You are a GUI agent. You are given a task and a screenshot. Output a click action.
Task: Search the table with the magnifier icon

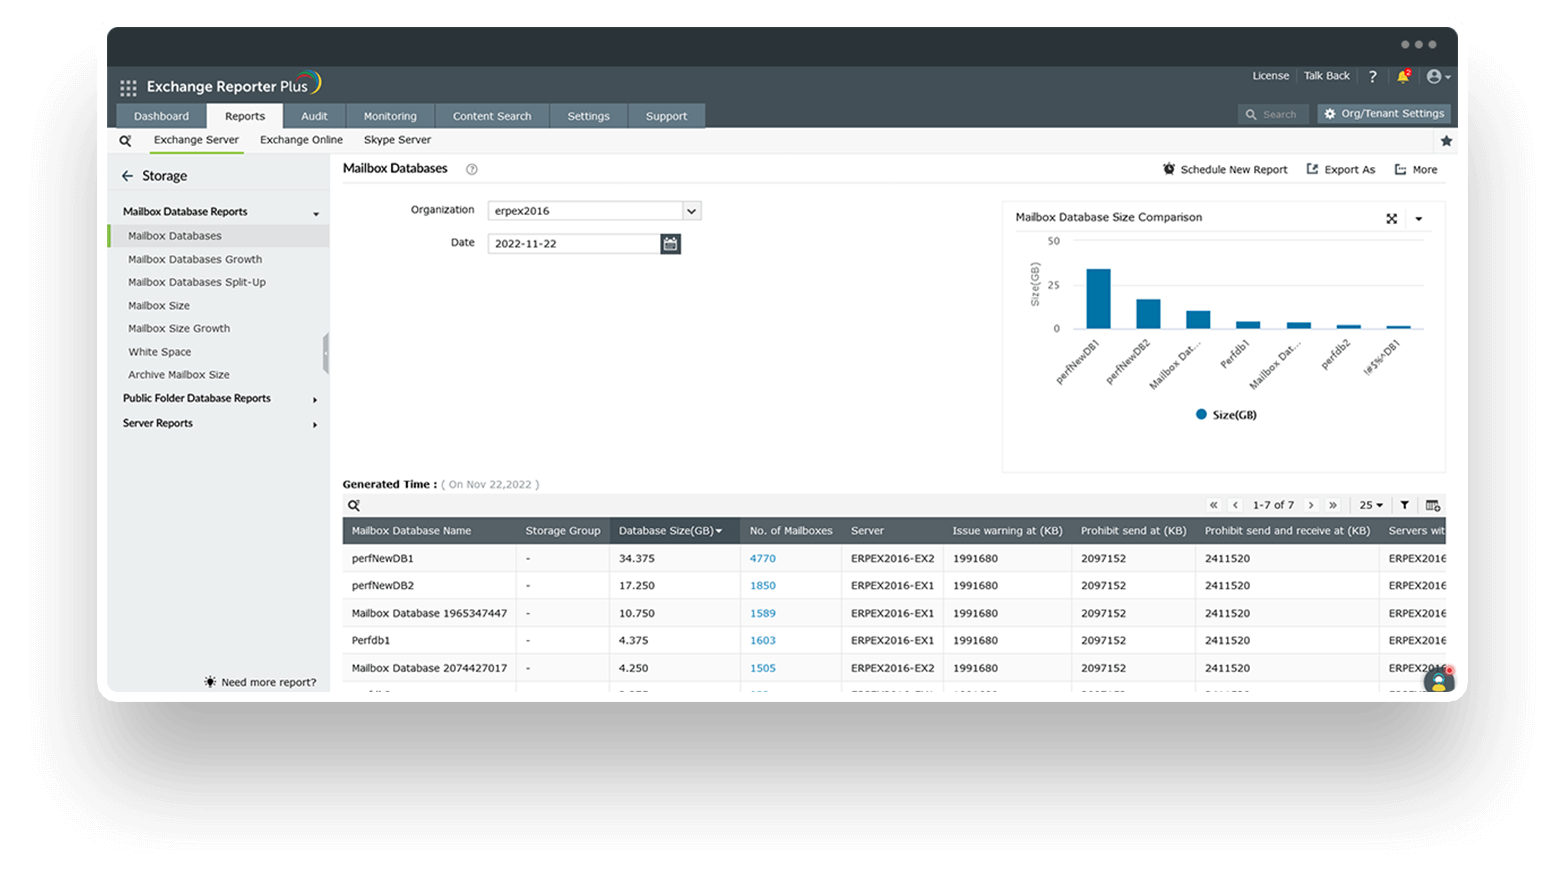tap(354, 505)
